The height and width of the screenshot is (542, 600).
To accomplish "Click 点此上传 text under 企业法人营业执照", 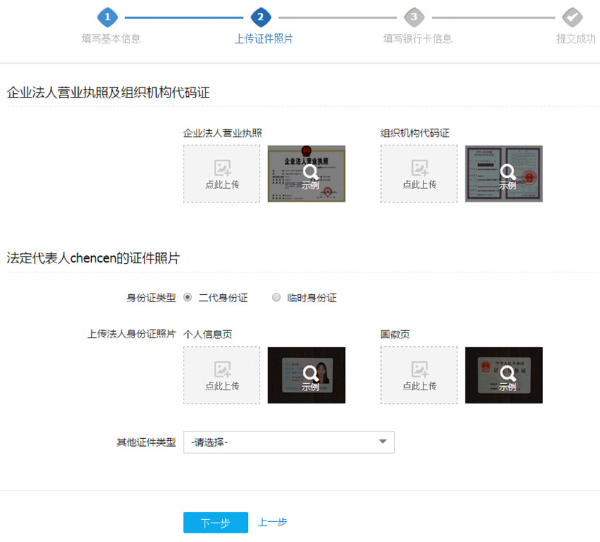I will (x=222, y=185).
